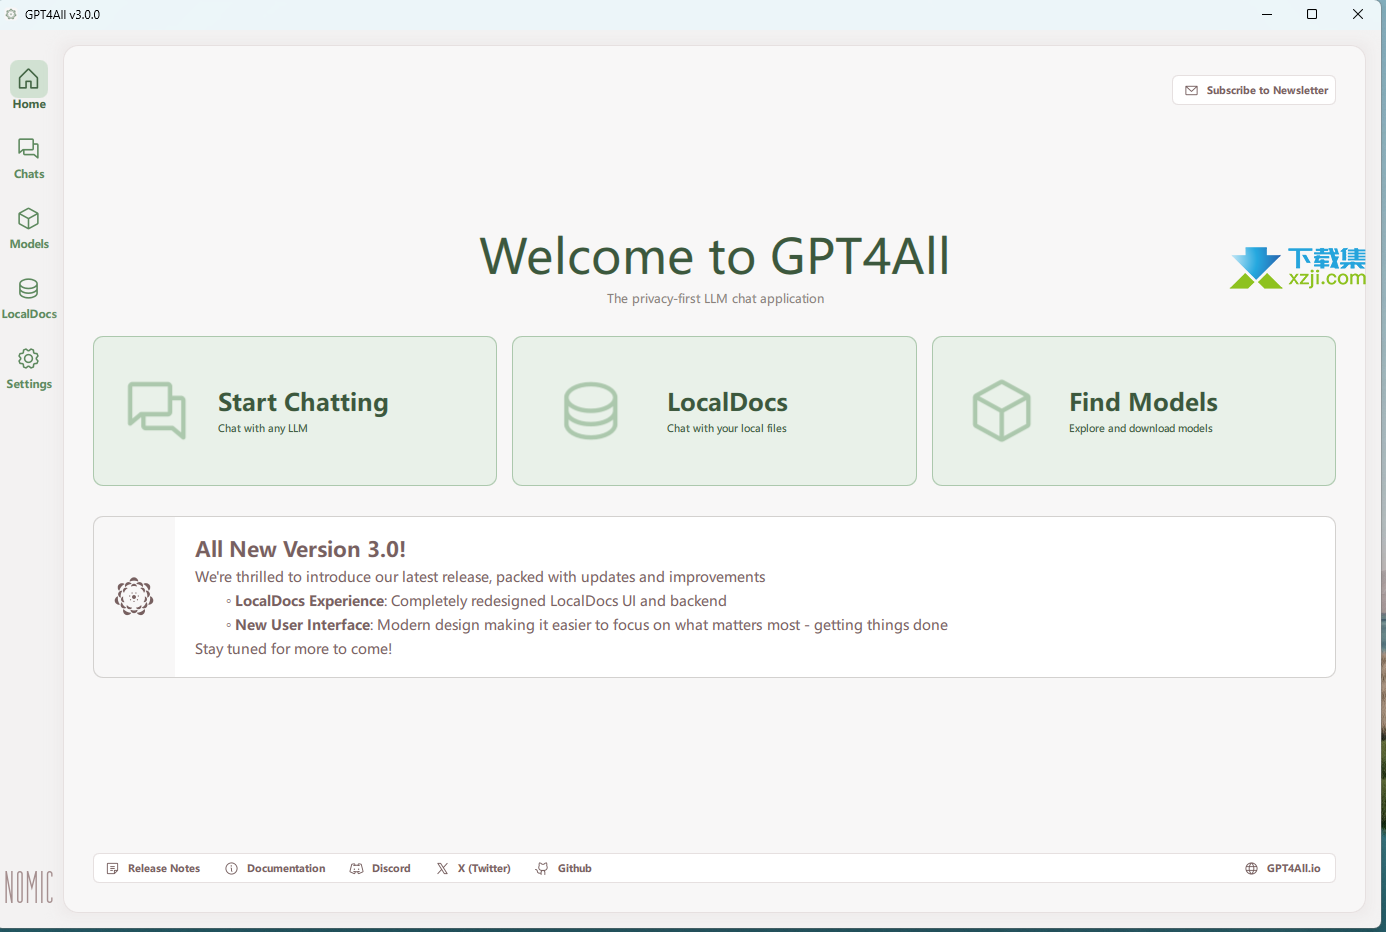
Task: Maximize the GPT4All window
Action: tap(1312, 14)
